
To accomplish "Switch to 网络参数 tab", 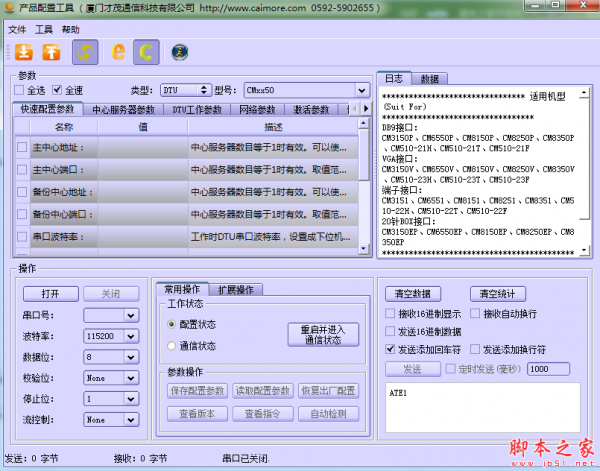I will point(257,109).
